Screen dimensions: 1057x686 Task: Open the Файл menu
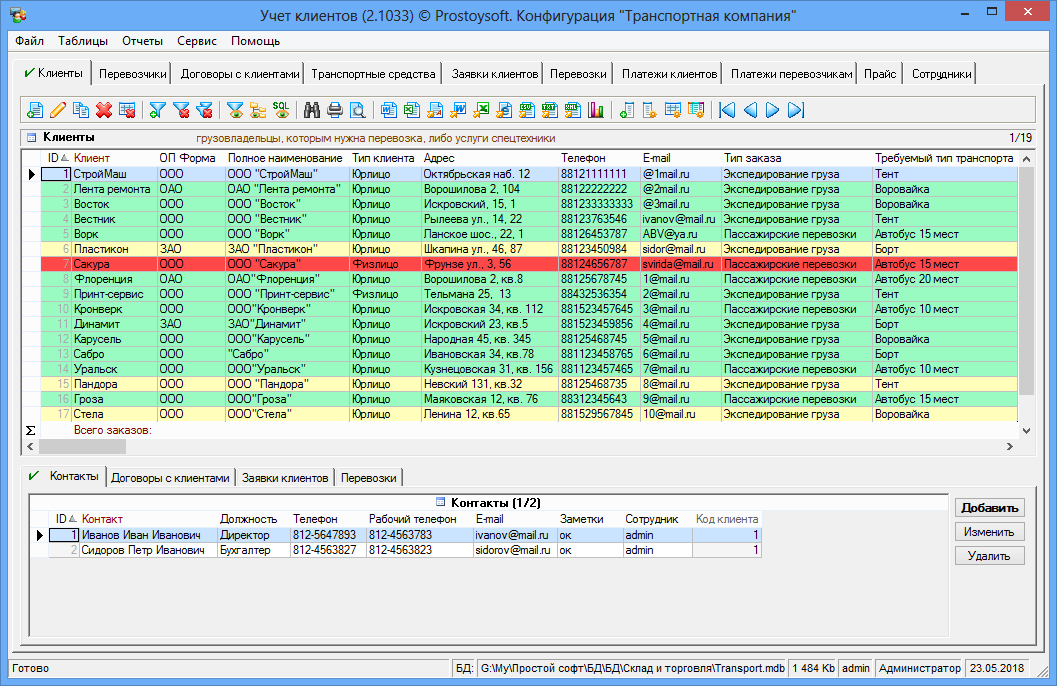pos(30,41)
